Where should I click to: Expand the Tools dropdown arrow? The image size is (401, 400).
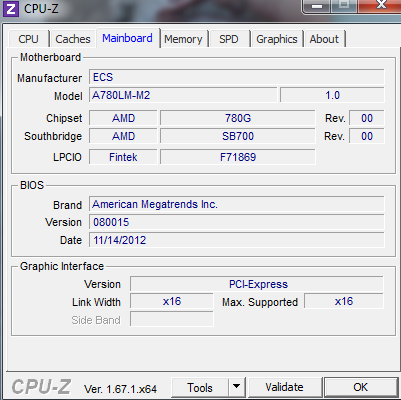click(x=237, y=387)
